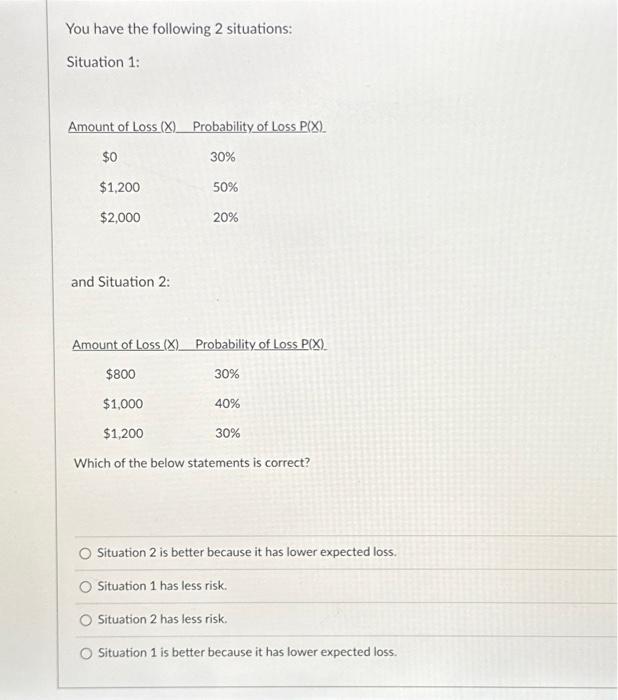Pick radio button for Situation 1 lower expected loss

(x=86, y=654)
